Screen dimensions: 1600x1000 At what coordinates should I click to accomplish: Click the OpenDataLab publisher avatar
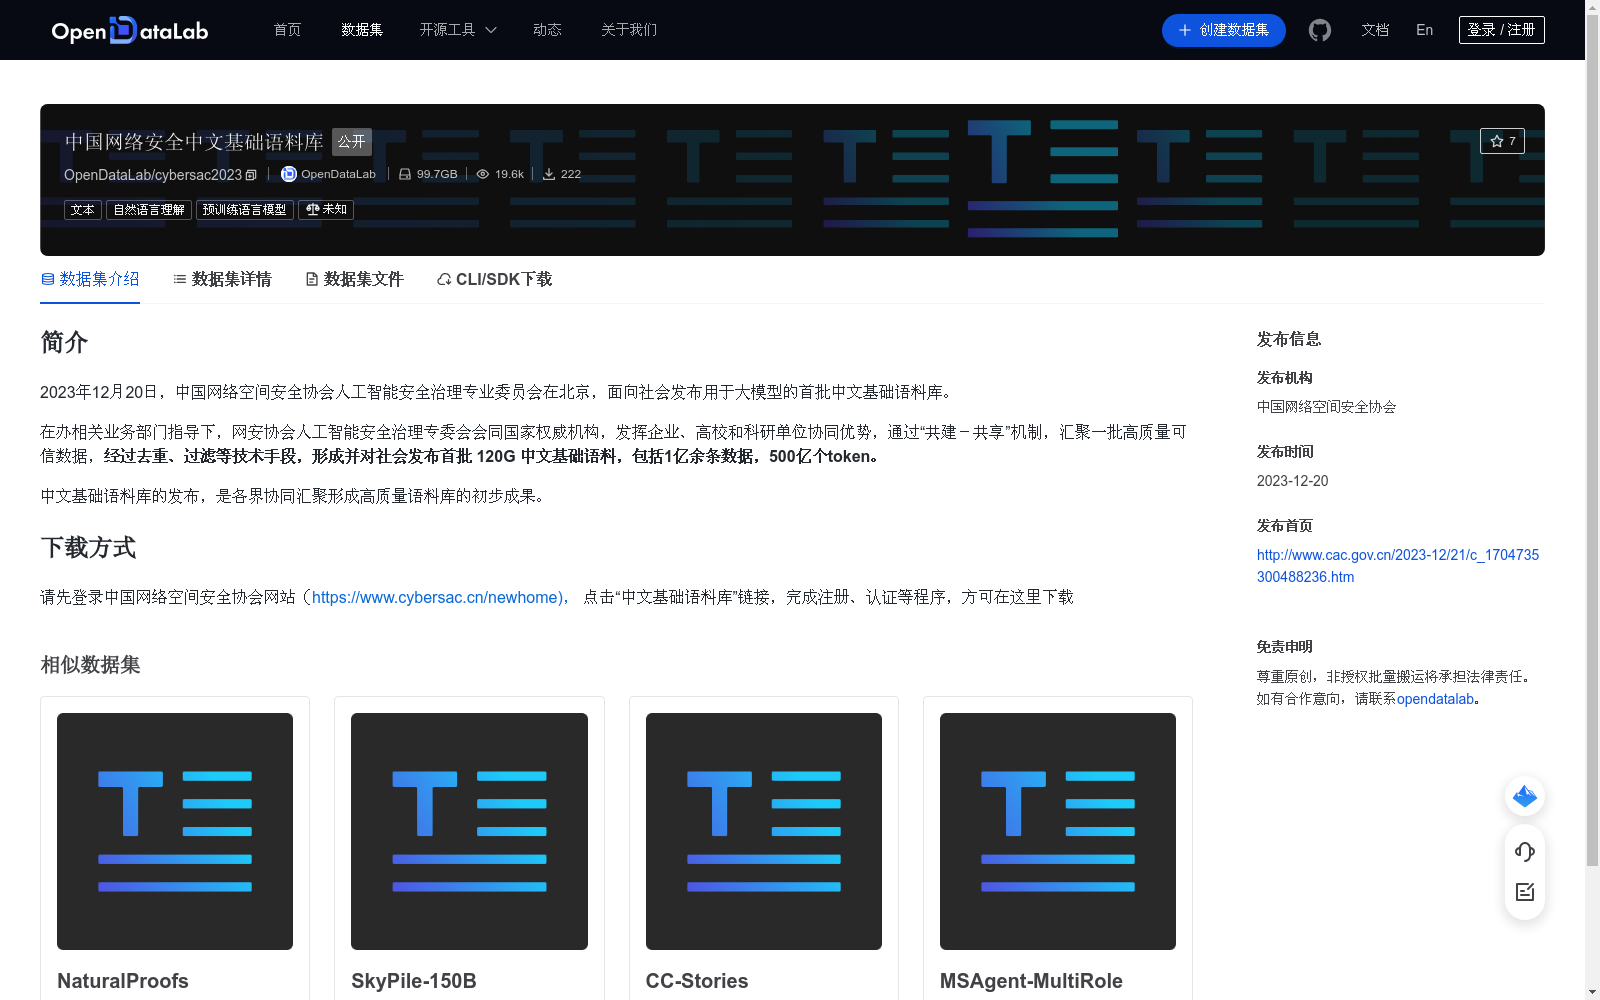point(289,174)
